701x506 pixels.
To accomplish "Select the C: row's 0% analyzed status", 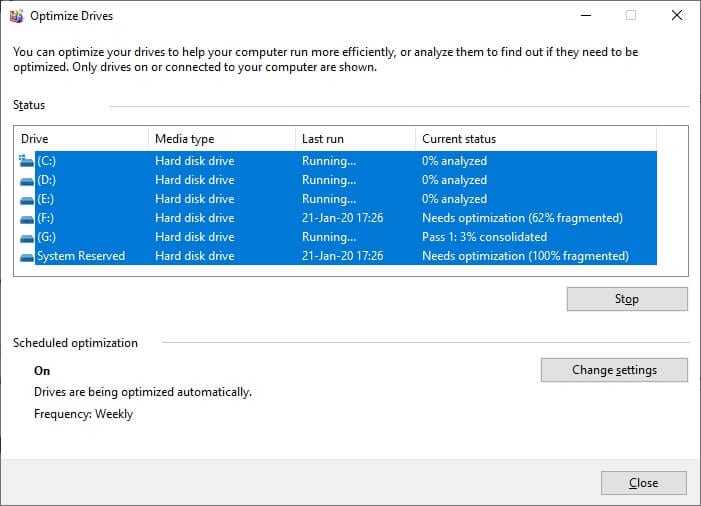I will [454, 161].
